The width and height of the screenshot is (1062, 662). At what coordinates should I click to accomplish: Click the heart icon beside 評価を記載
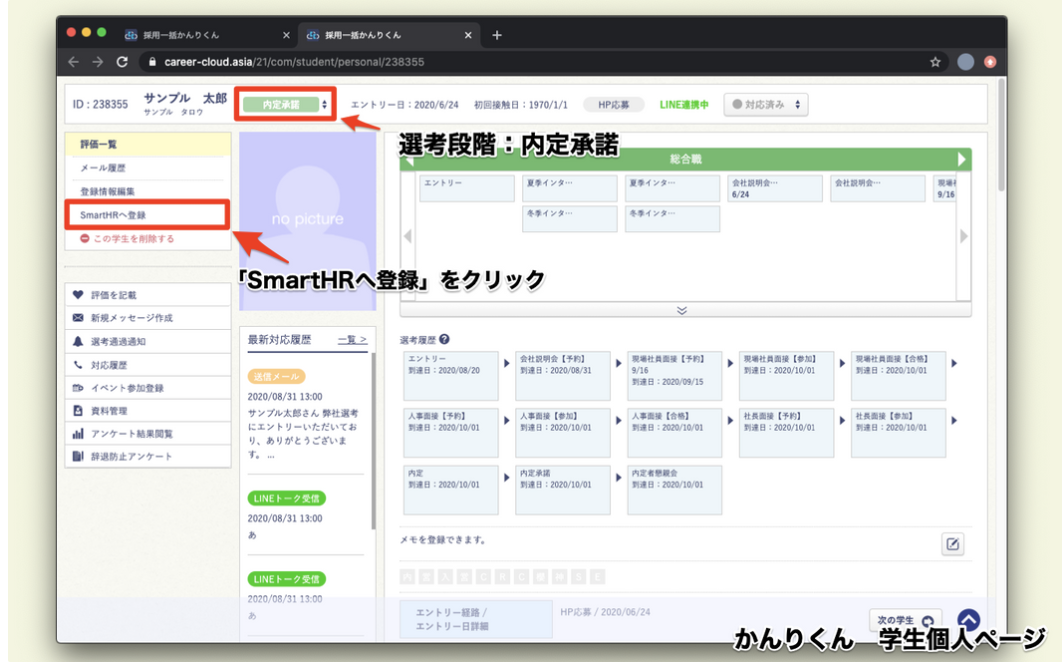click(x=78, y=295)
